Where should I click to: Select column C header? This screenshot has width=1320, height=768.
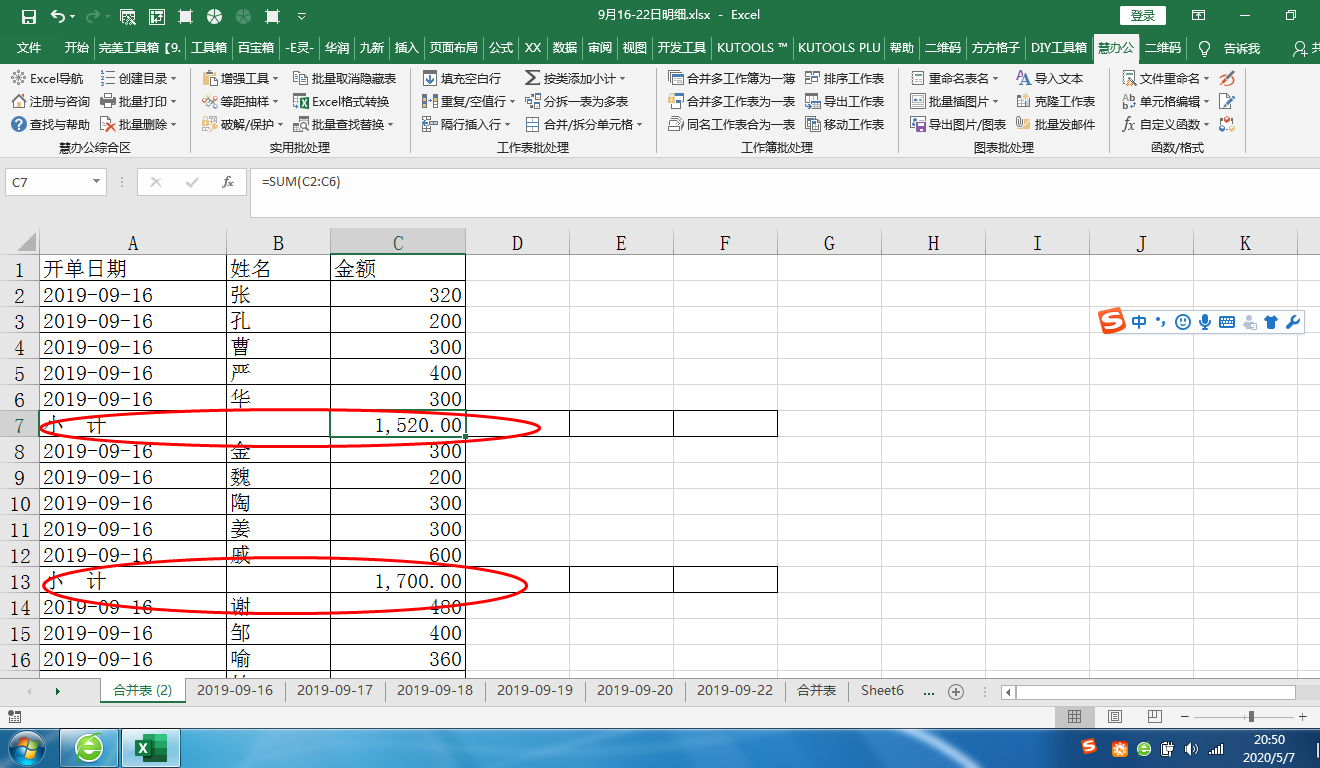click(x=398, y=242)
